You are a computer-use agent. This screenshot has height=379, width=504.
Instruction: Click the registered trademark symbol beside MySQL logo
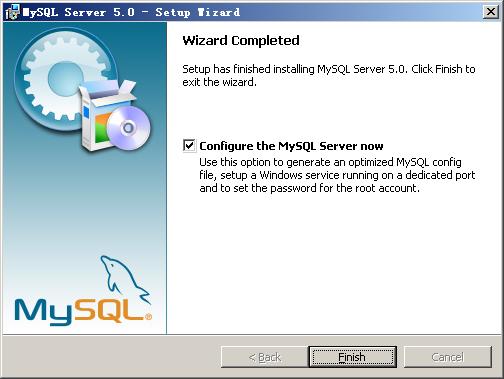pyautogui.click(x=149, y=316)
